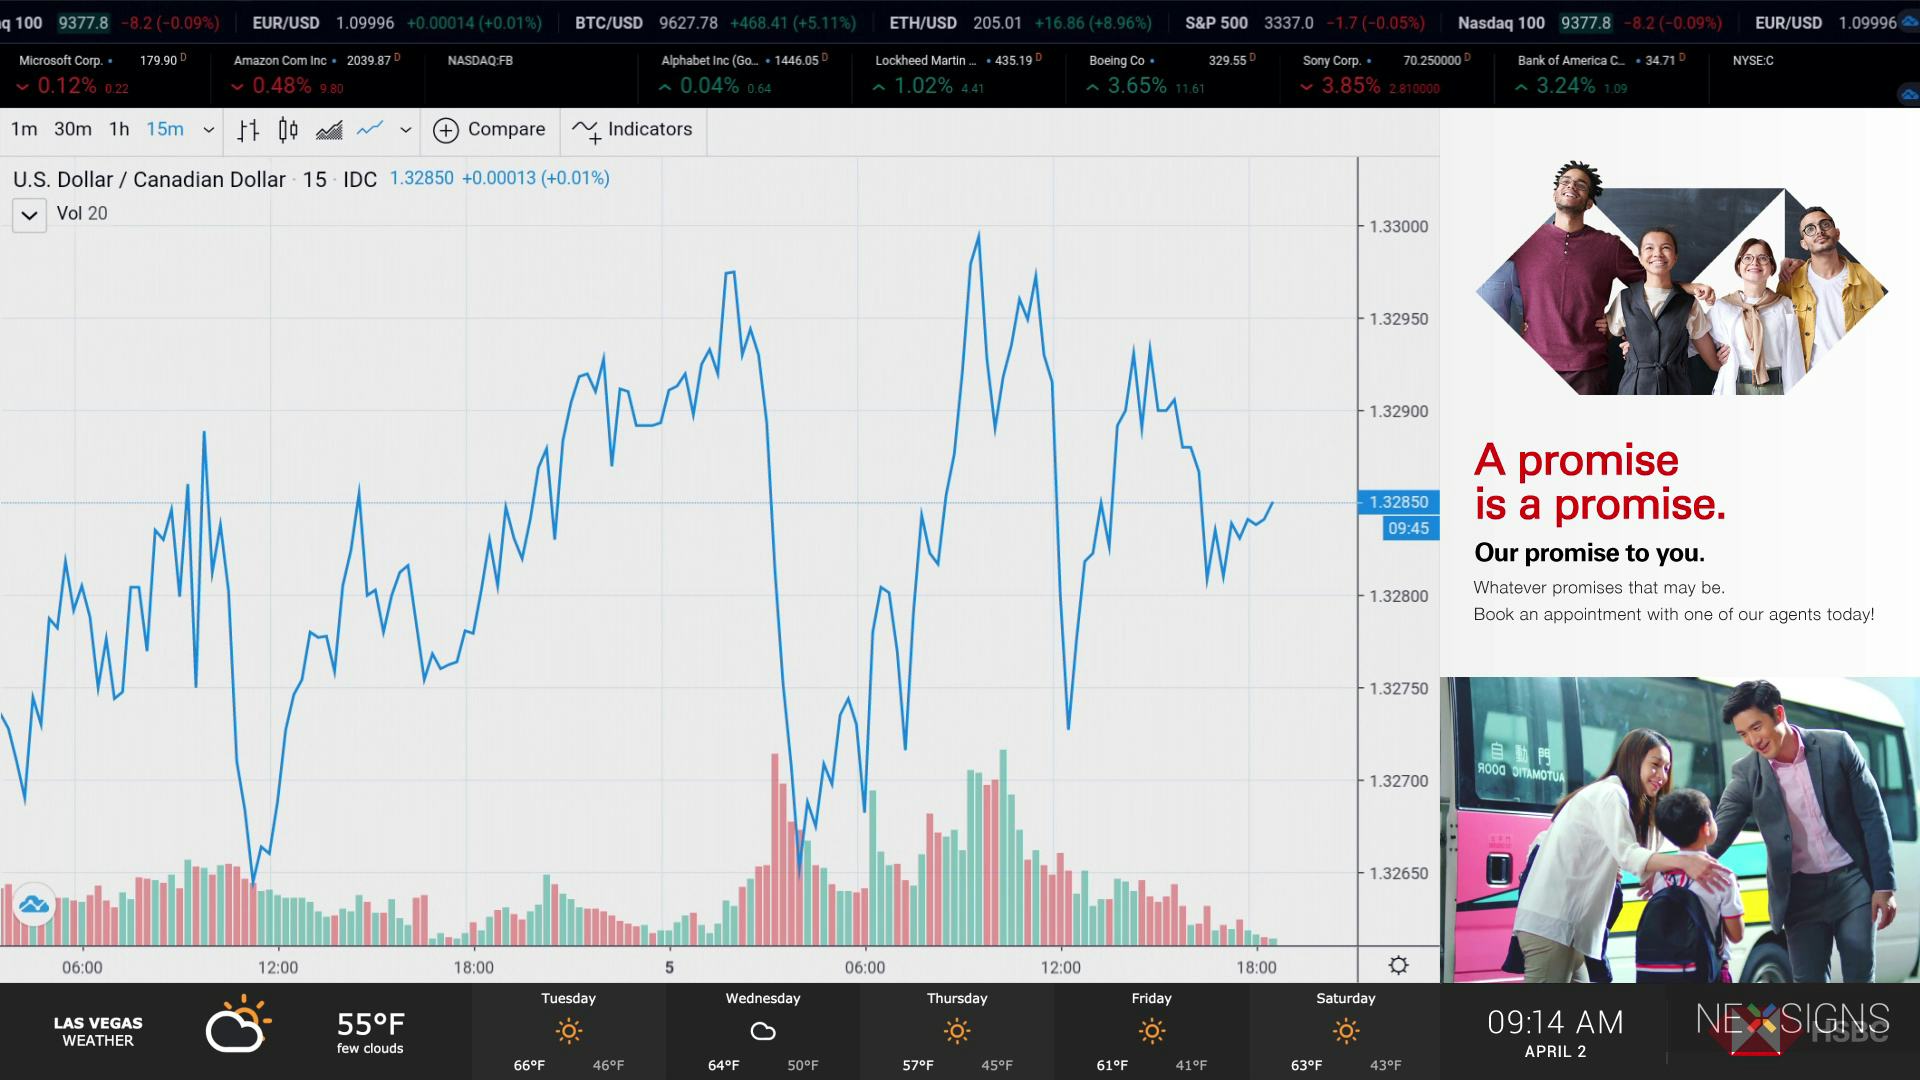1920x1080 pixels.
Task: Select the active 15m interval tab
Action: pyautogui.click(x=165, y=129)
